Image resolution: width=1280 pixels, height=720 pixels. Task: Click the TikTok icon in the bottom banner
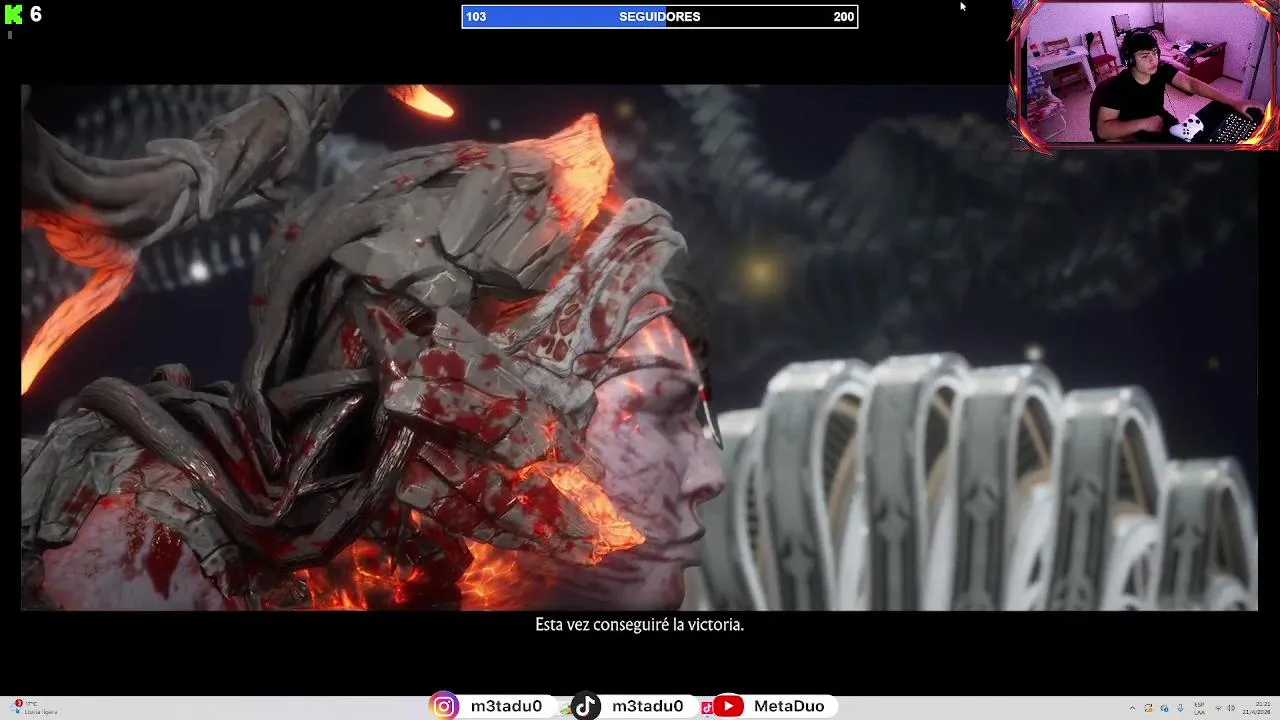586,706
